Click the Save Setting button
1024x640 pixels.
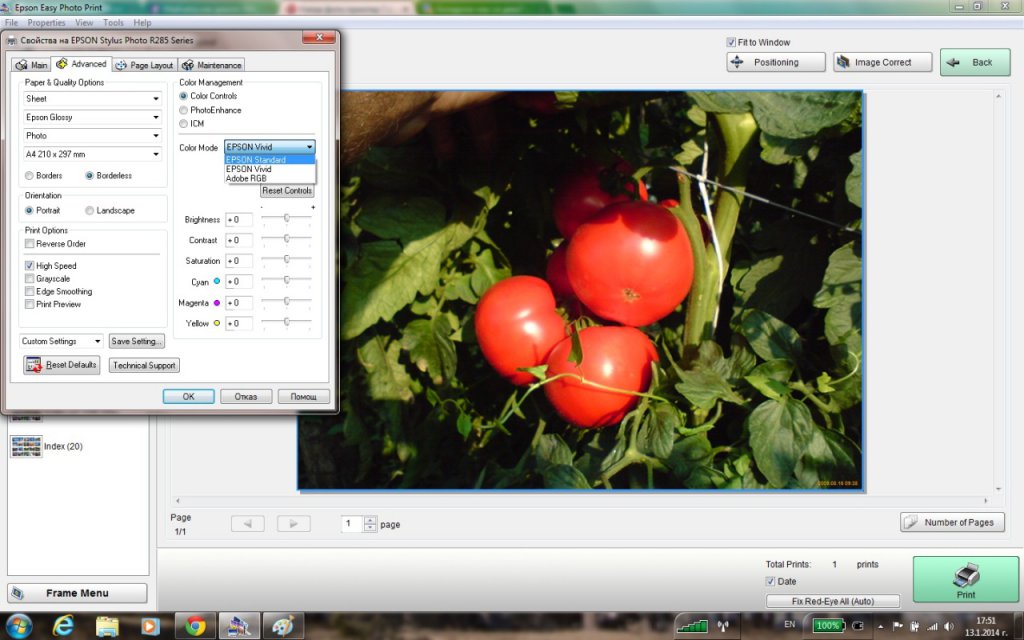pyautogui.click(x=136, y=341)
